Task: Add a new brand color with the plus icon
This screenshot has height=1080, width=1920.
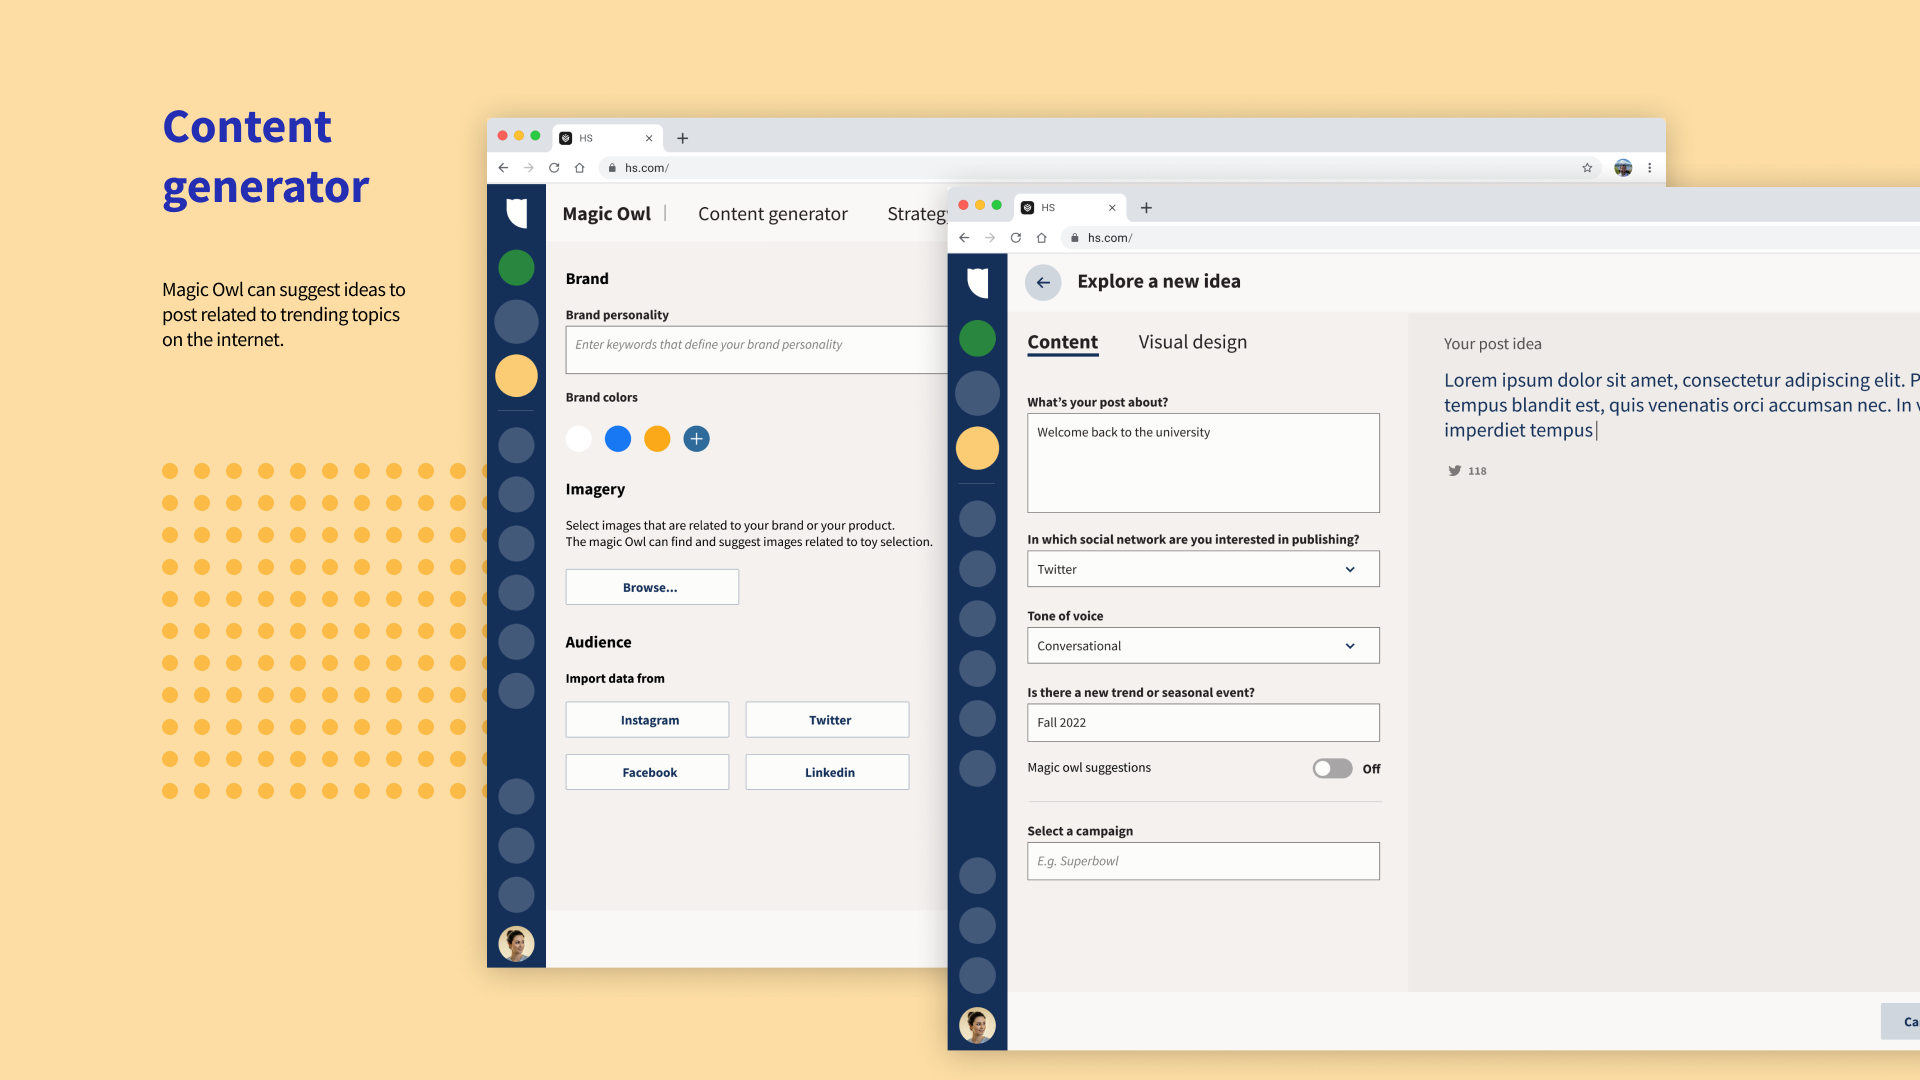Action: (696, 439)
